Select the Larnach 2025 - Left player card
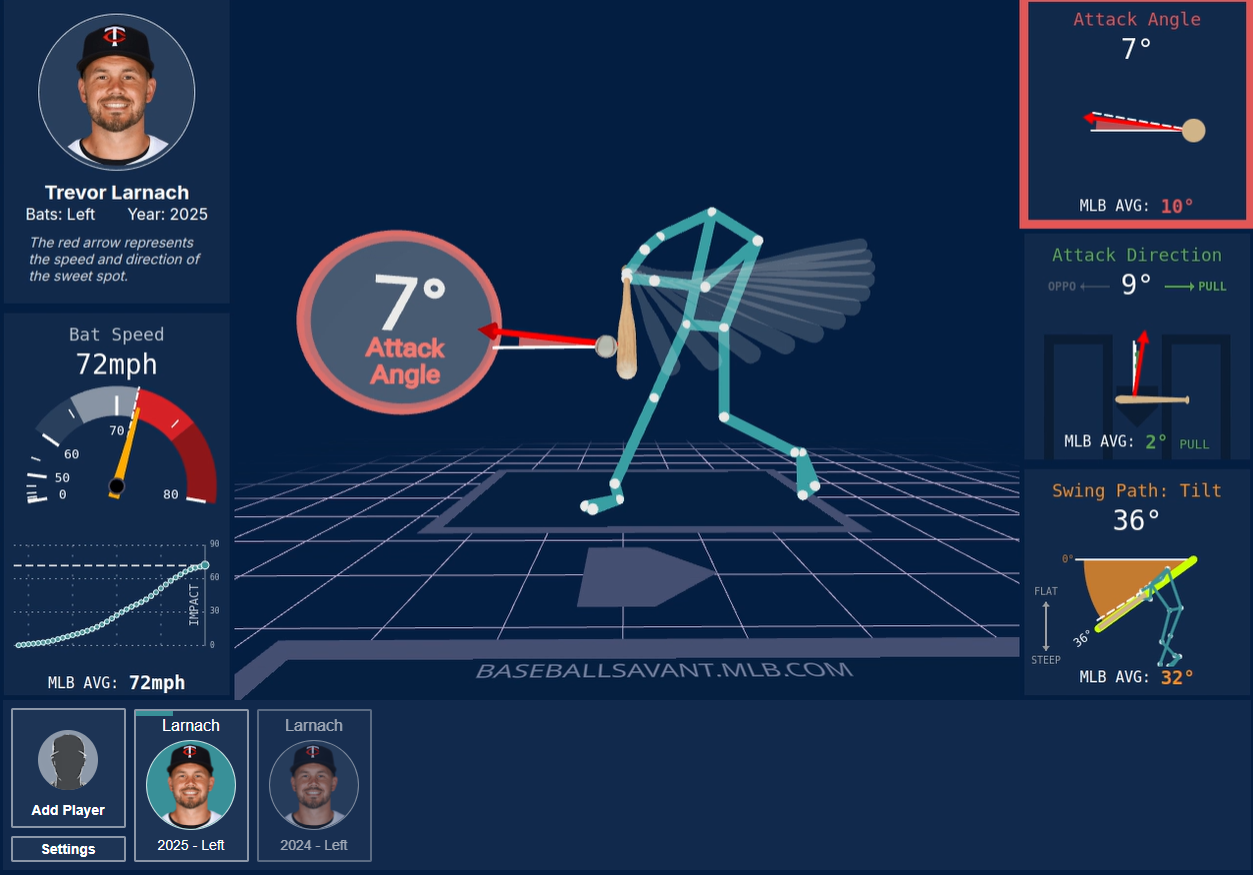1253x875 pixels. (191, 785)
